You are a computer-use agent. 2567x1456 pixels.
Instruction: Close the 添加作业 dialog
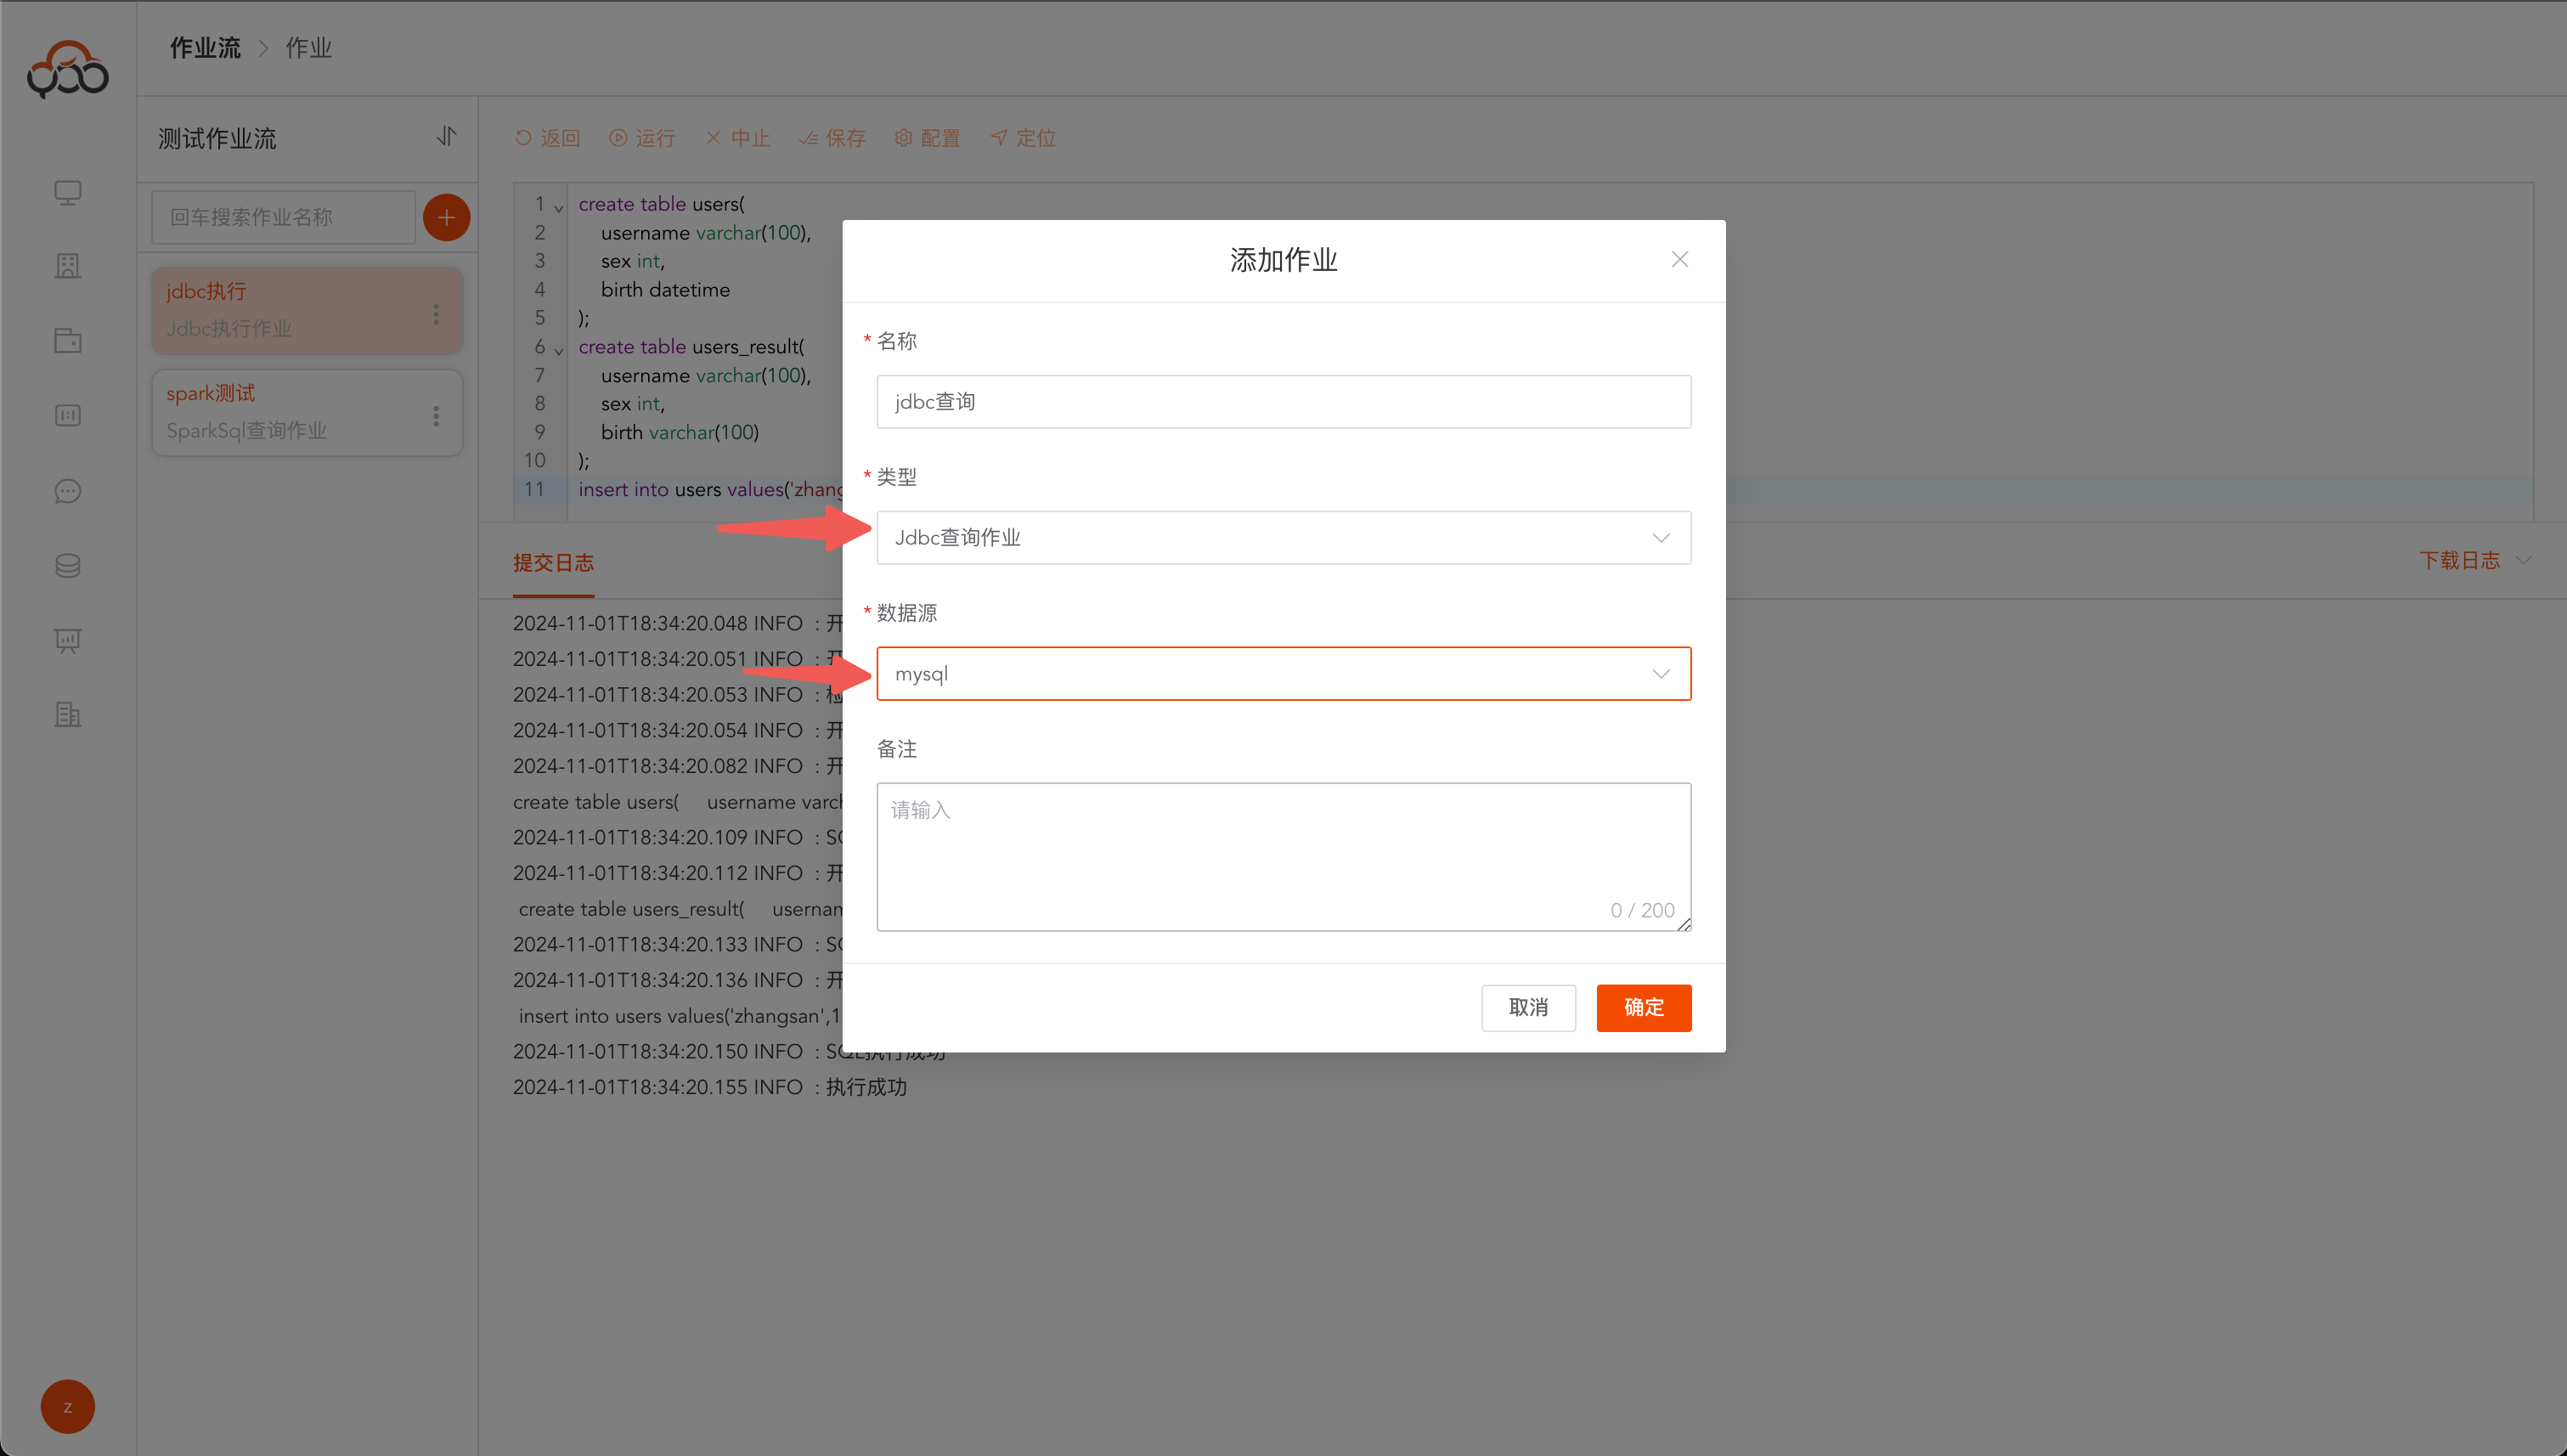click(1680, 260)
